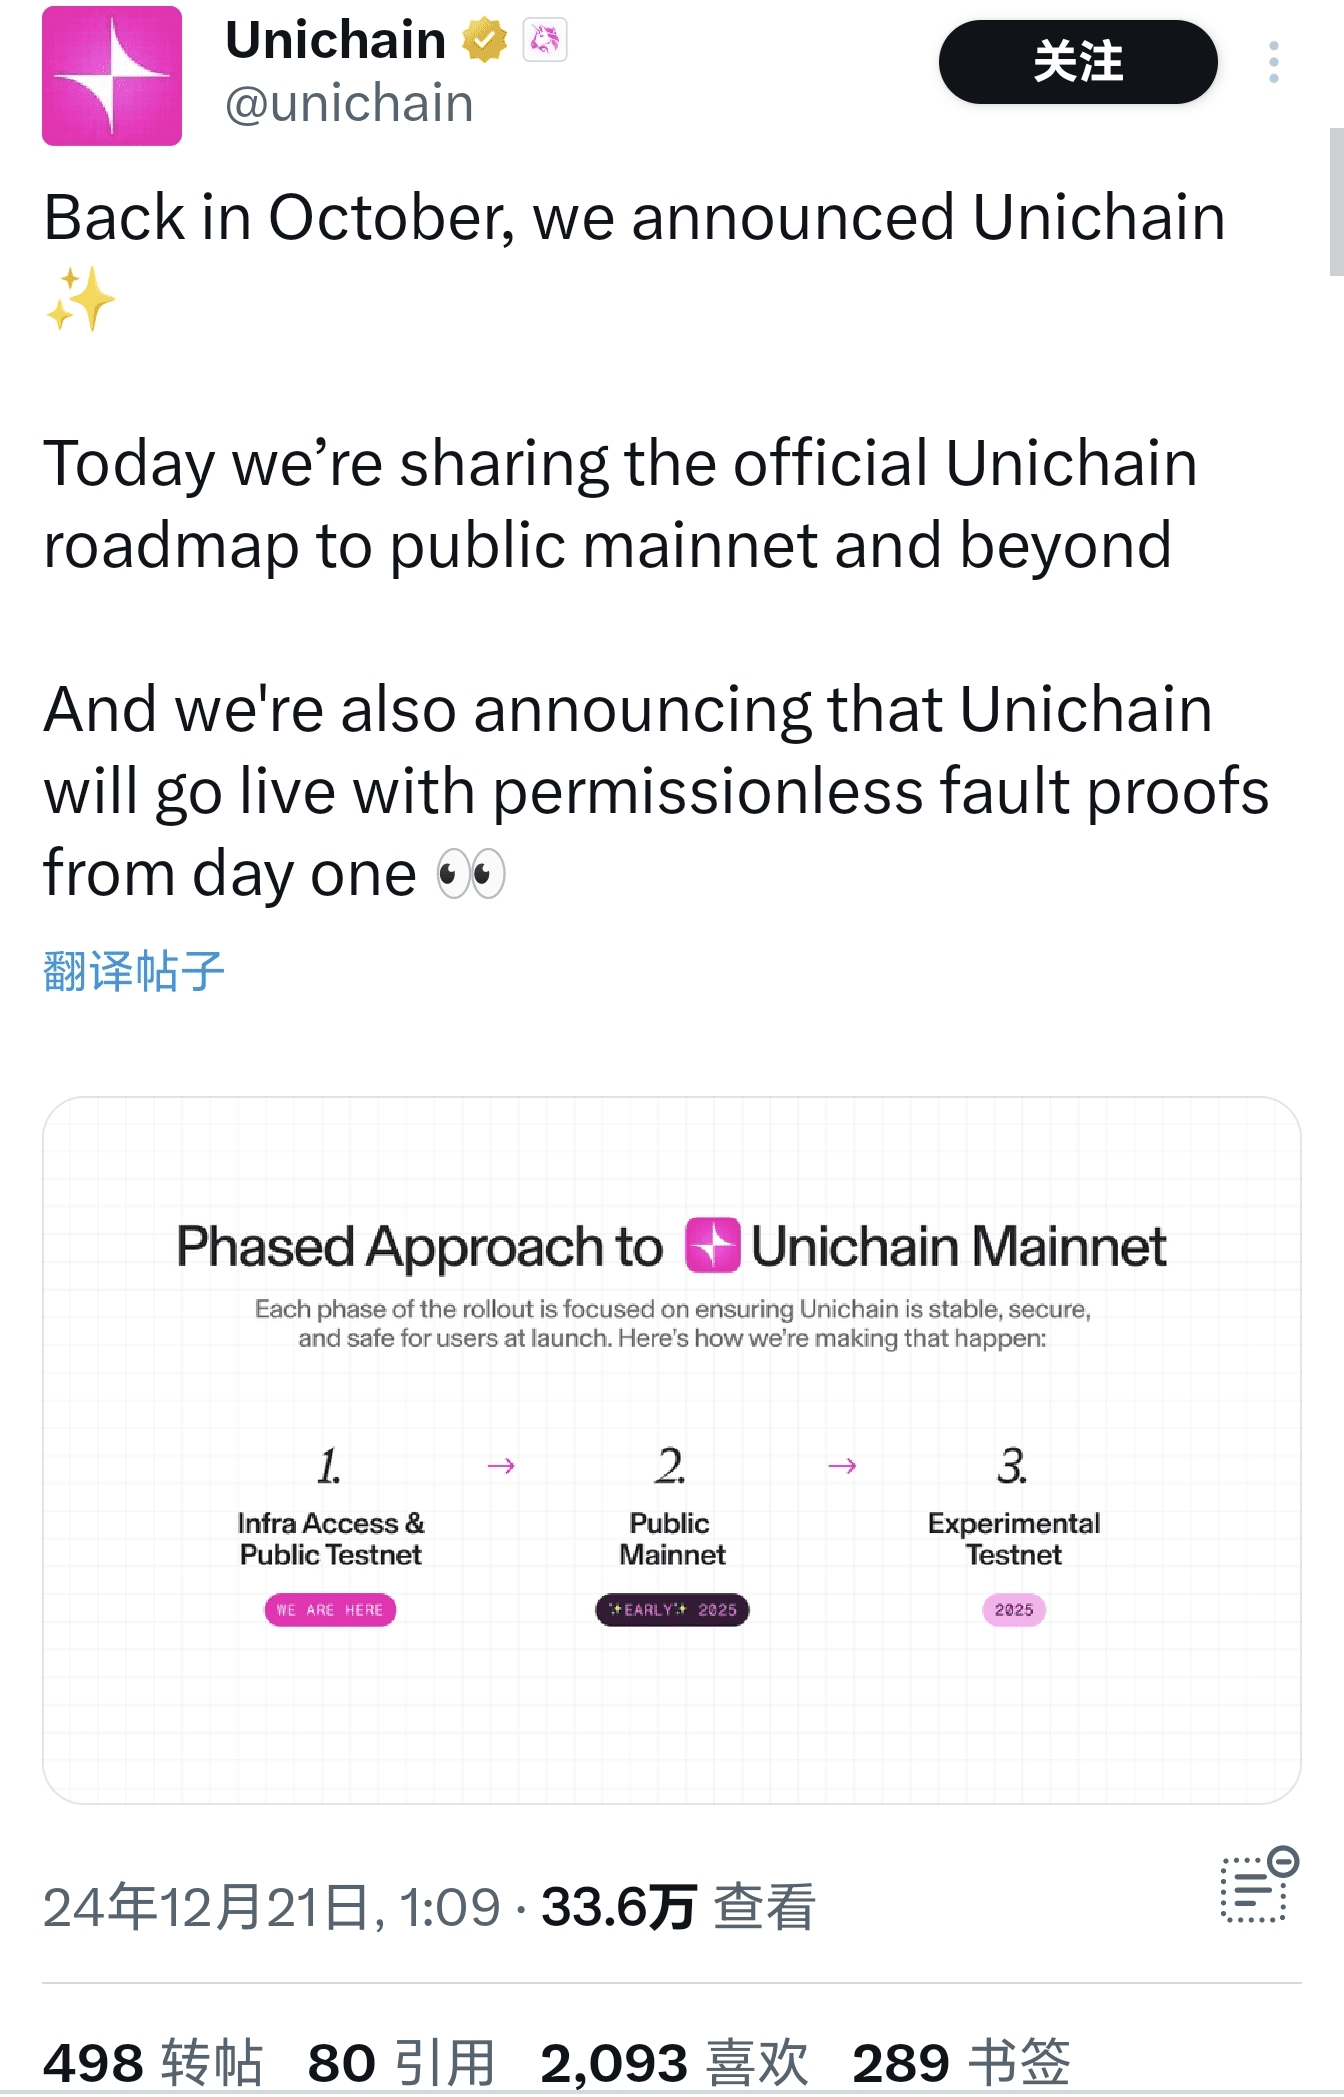Open the Unichain profile avatar
The width and height of the screenshot is (1344, 2097).
112,76
